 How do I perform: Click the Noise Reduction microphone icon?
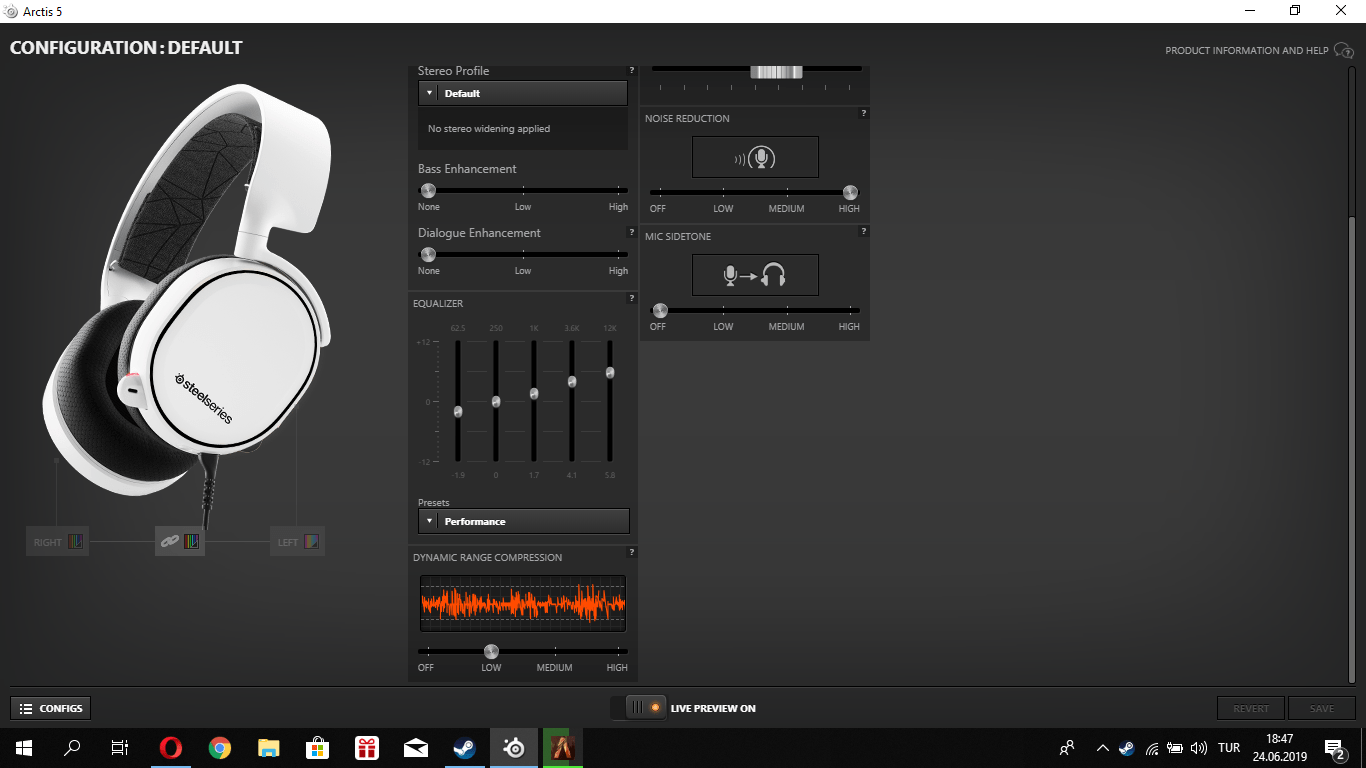pyautogui.click(x=755, y=157)
